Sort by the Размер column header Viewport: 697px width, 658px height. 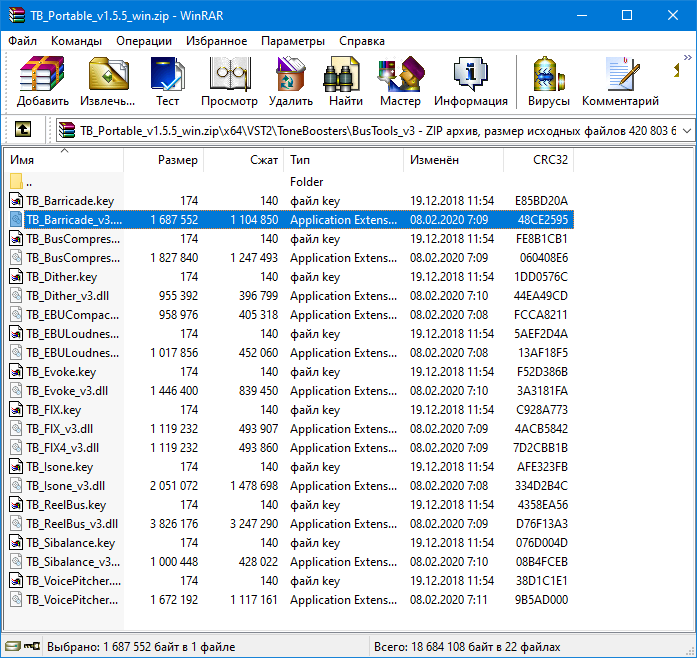(164, 160)
